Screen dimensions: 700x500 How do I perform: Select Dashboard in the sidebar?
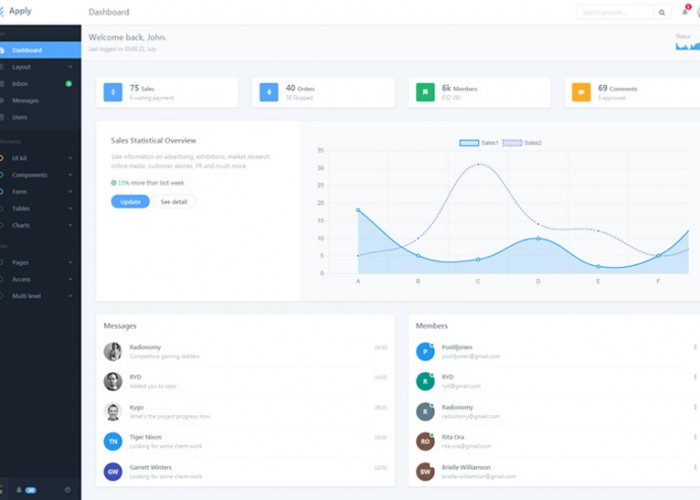point(41,50)
